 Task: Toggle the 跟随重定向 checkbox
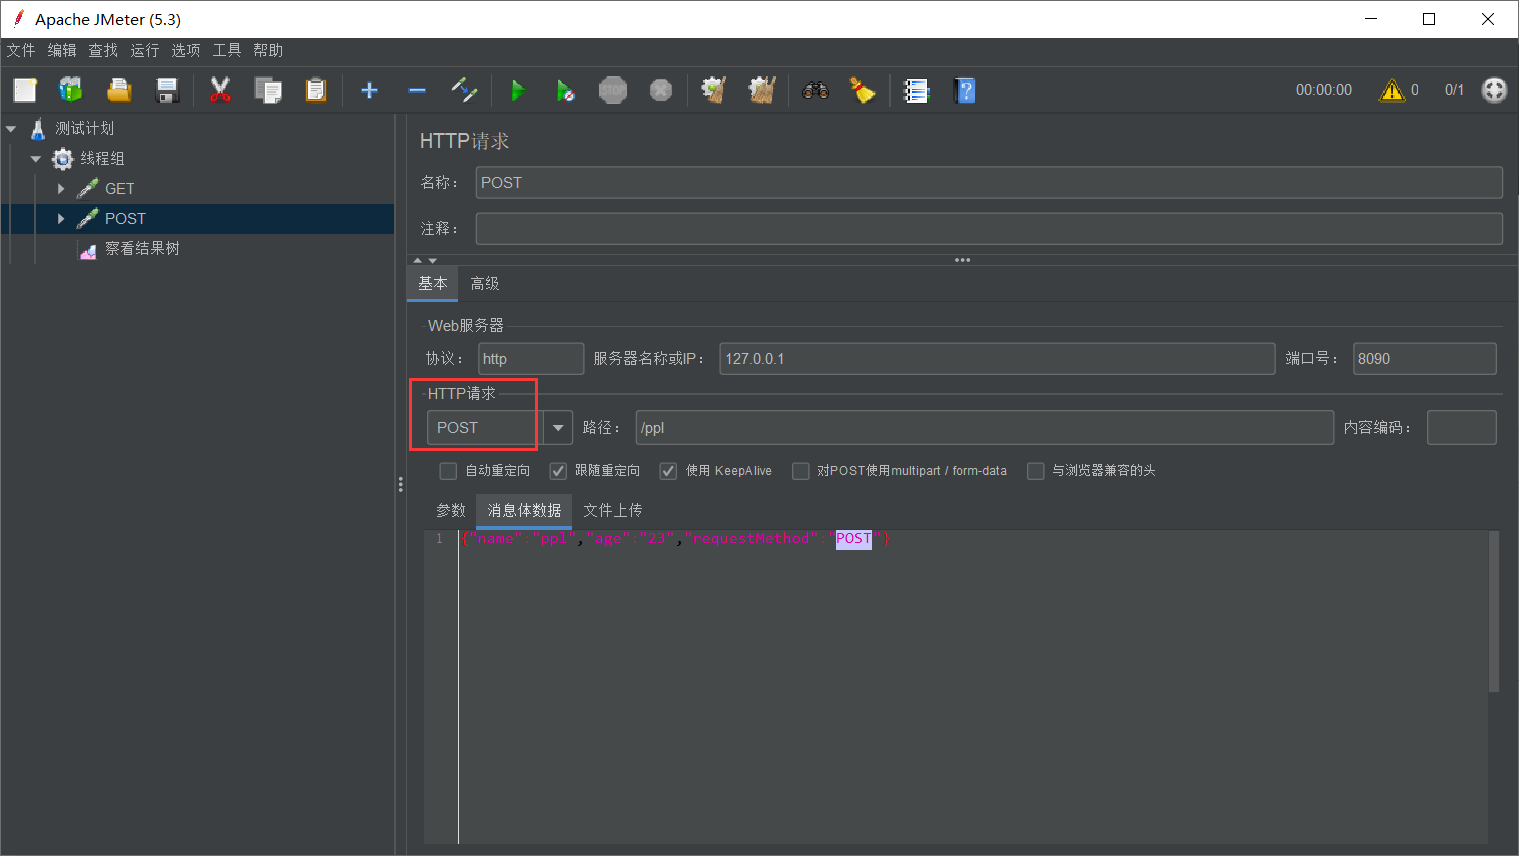[558, 471]
